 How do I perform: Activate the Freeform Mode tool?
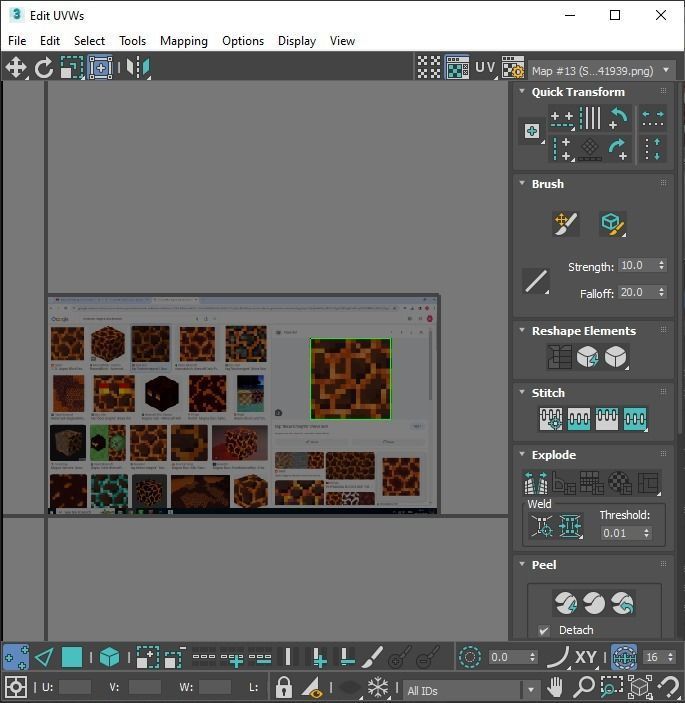coord(100,68)
